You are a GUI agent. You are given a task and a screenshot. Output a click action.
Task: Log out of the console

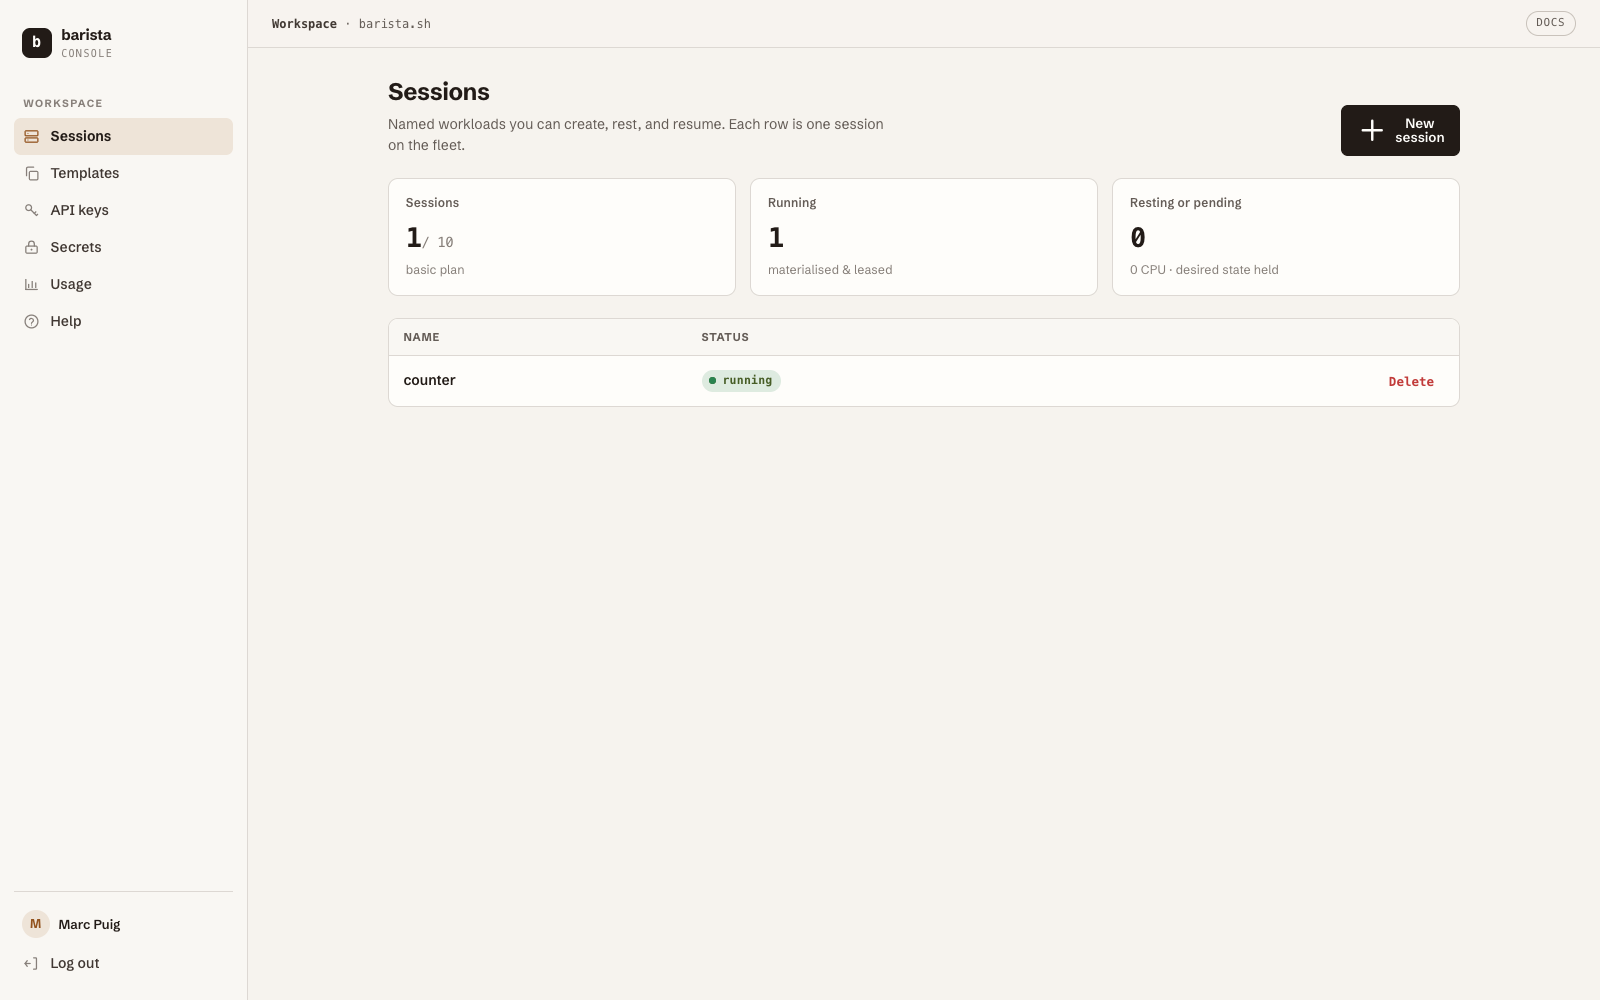(123, 963)
